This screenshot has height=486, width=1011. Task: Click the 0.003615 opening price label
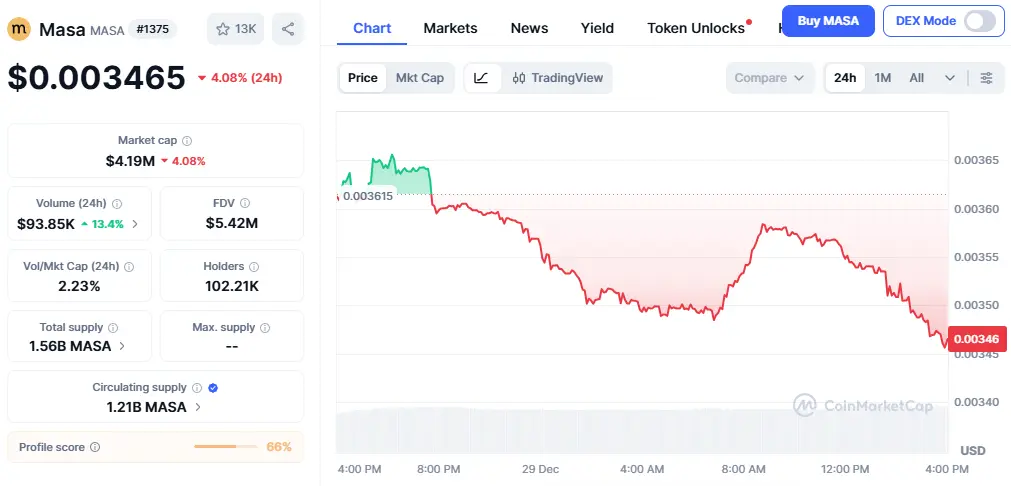click(x=368, y=196)
